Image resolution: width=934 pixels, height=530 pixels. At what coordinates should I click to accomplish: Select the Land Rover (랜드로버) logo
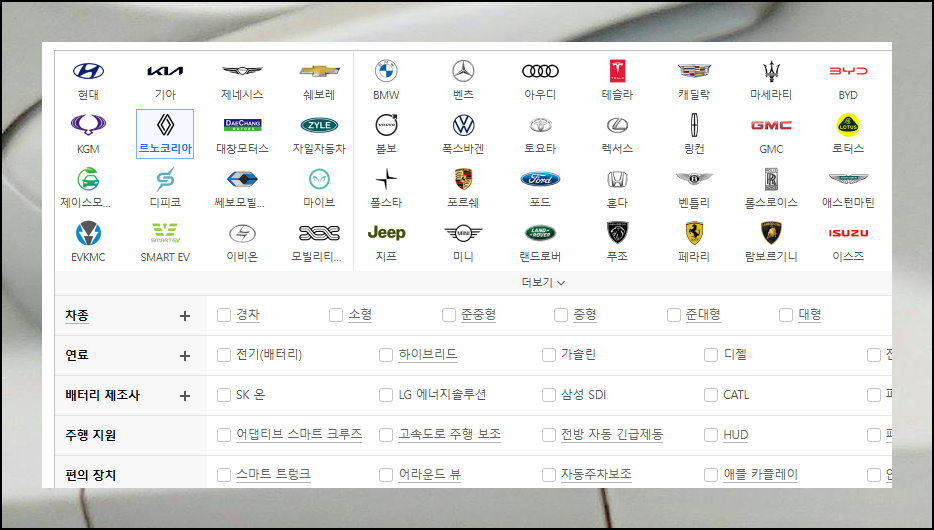click(x=540, y=232)
